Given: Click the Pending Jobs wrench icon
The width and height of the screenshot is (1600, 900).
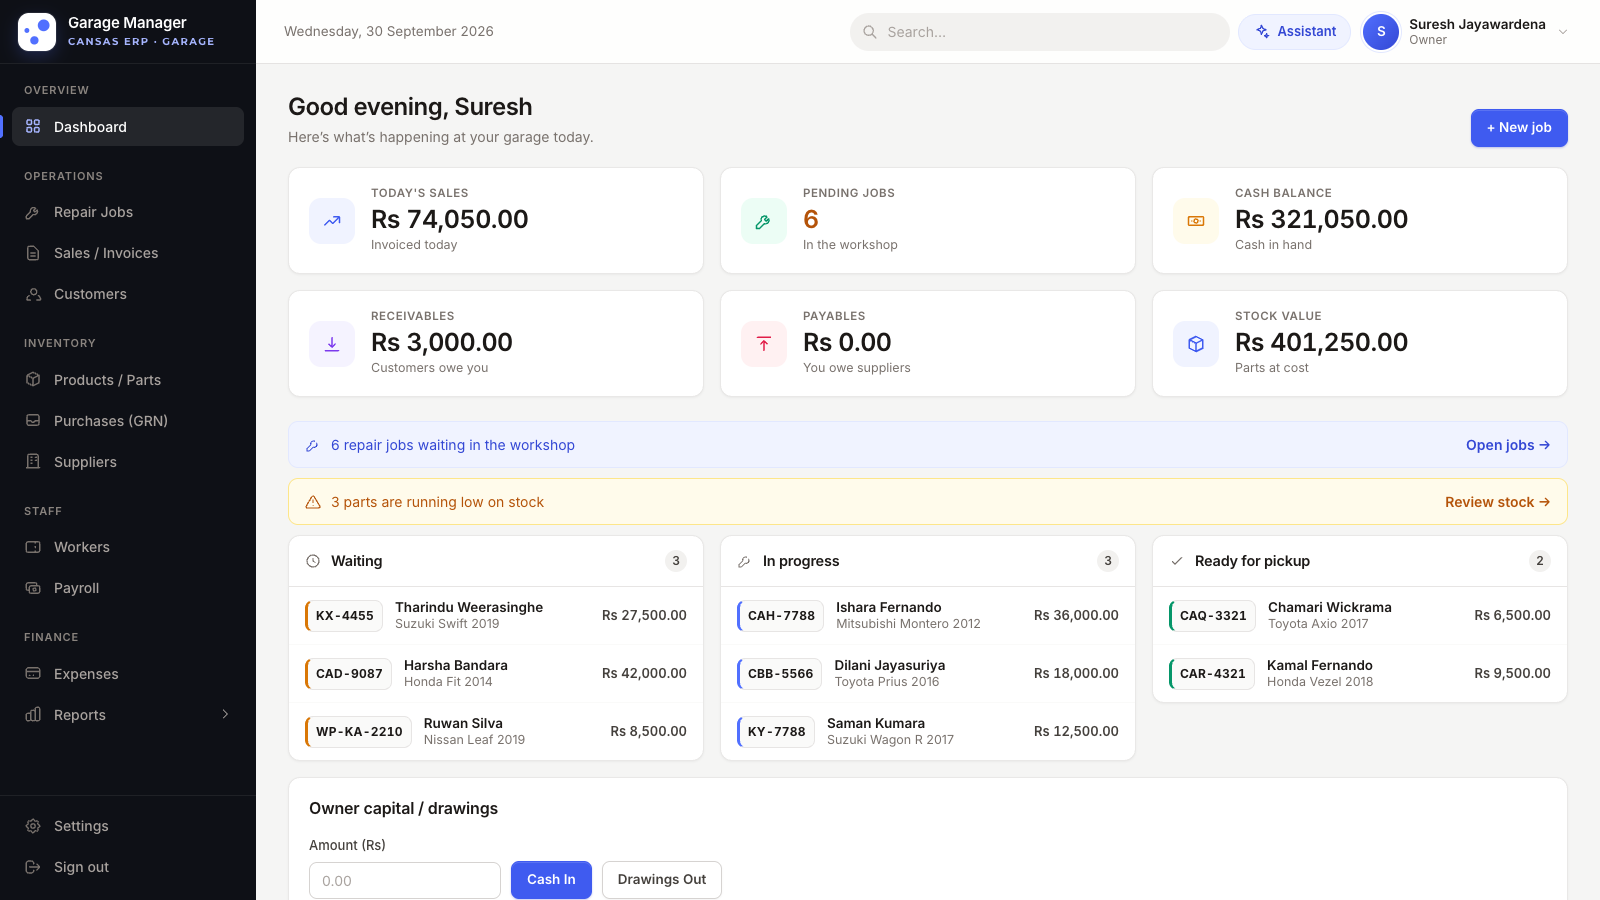Looking at the screenshot, I should coord(764,221).
